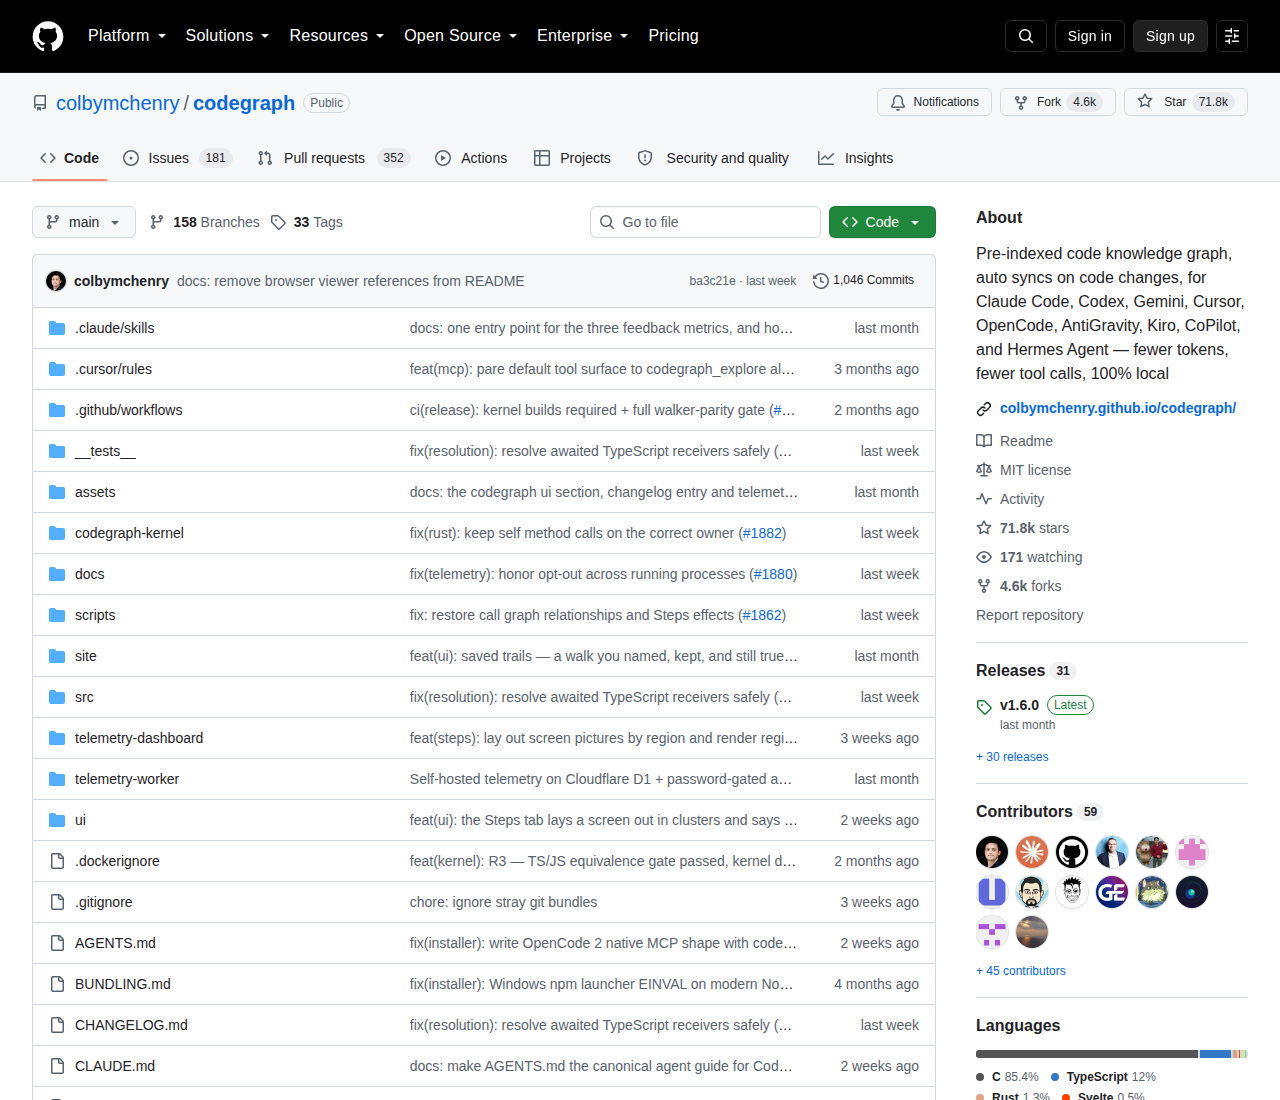Viewport: 1280px width, 1100px height.
Task: Open the Actions tab
Action: point(471,158)
